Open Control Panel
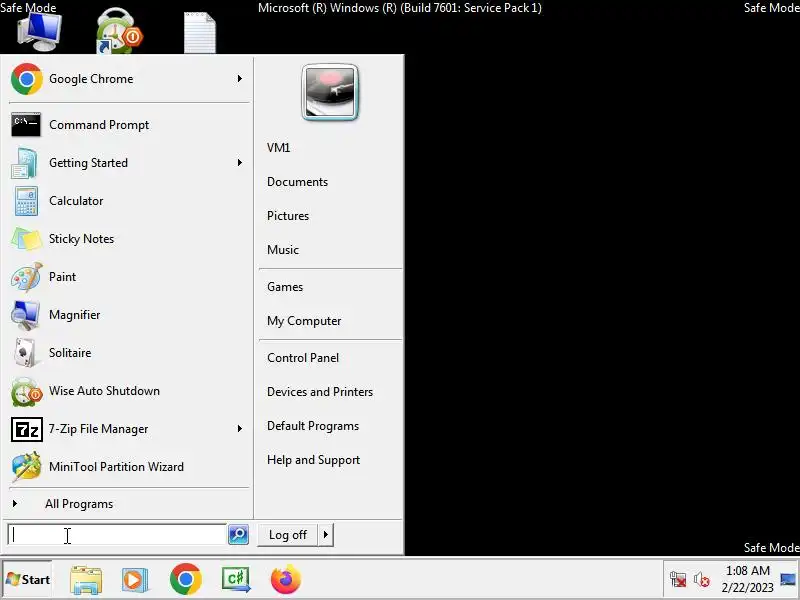Image resolution: width=800 pixels, height=600 pixels. (x=303, y=358)
